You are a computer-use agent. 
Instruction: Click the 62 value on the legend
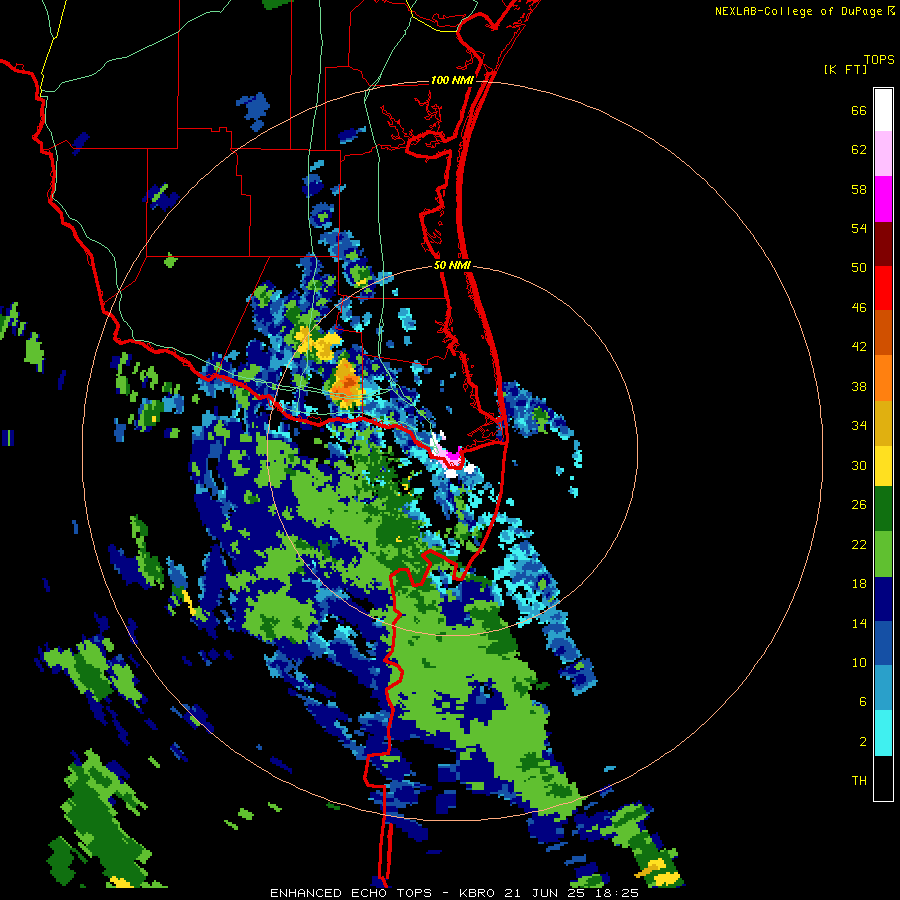coord(859,150)
